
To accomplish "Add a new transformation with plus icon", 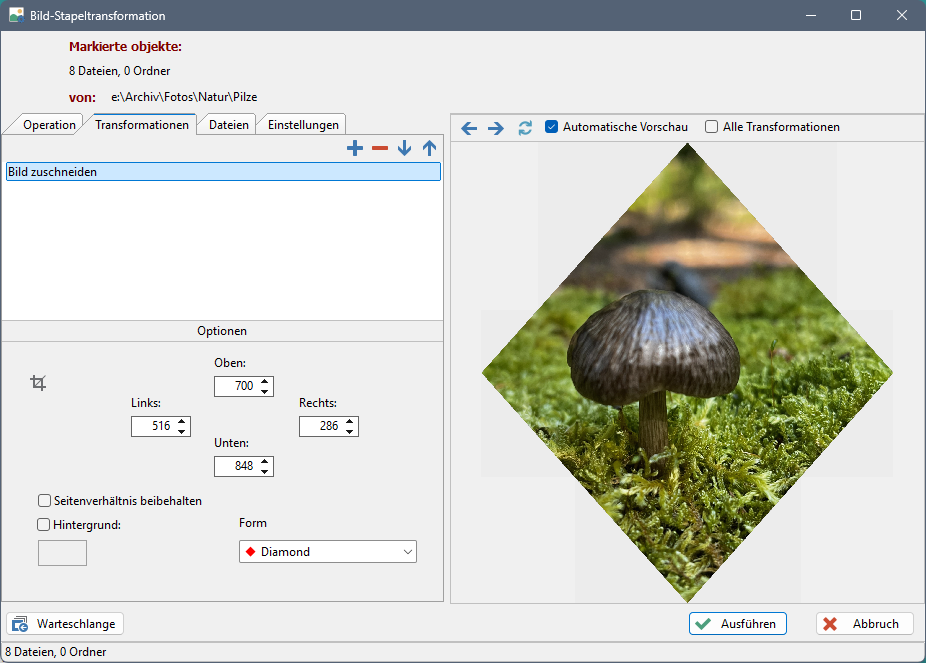I will coord(355,148).
